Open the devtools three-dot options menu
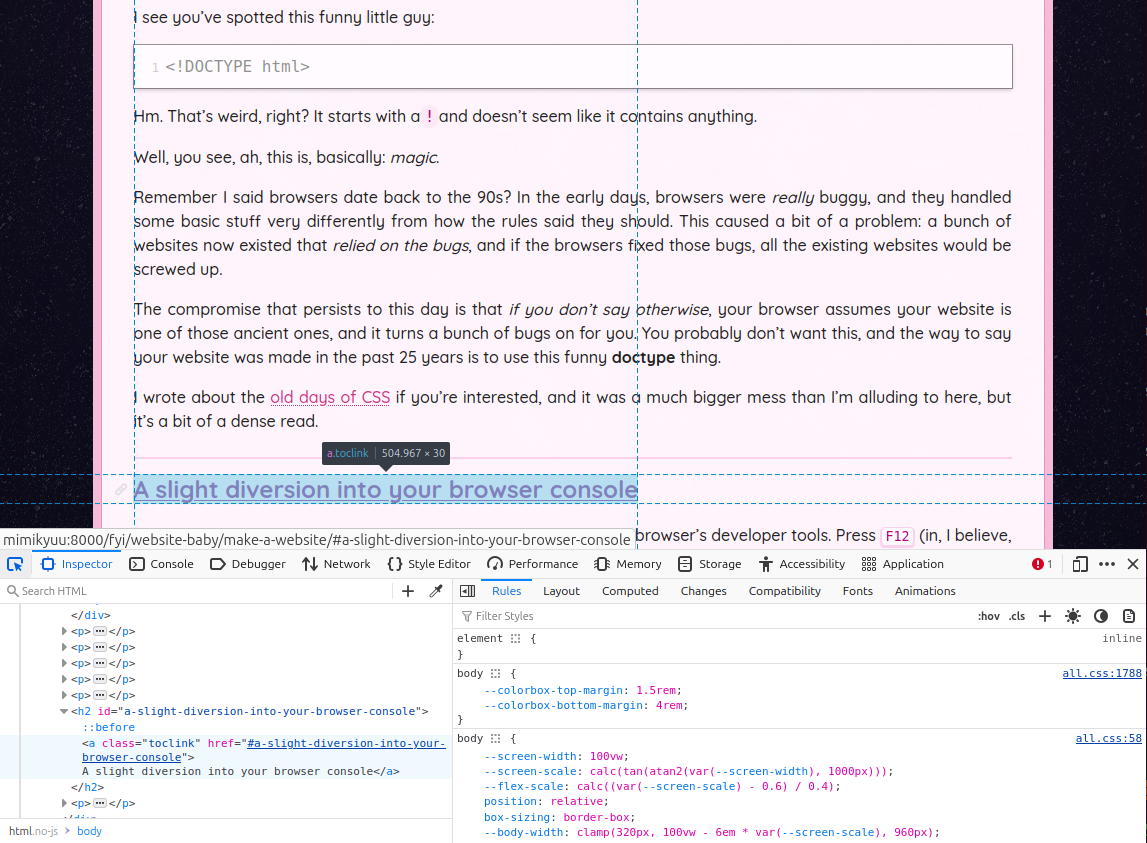 point(1106,564)
